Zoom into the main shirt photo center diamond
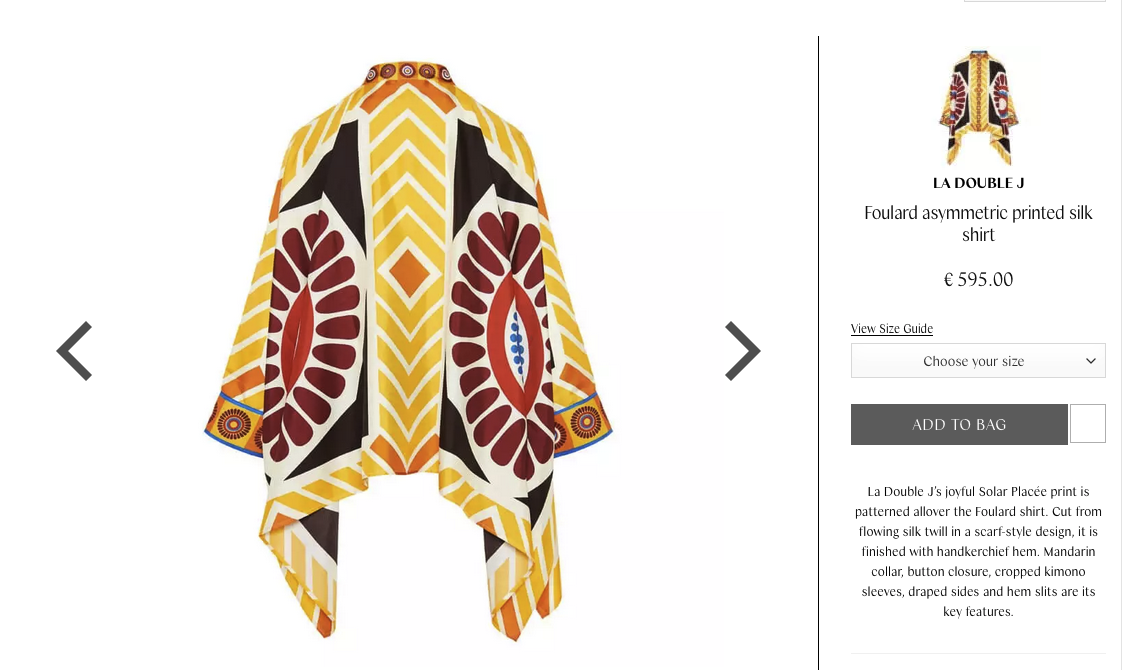Viewport: 1122px width, 670px height. (x=409, y=273)
